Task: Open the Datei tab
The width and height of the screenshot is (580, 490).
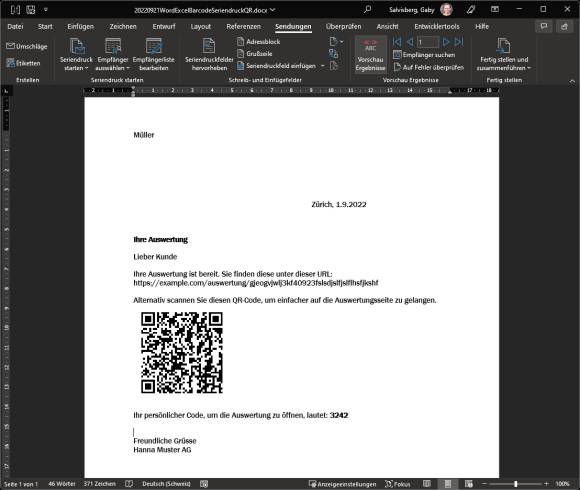Action: [x=15, y=26]
